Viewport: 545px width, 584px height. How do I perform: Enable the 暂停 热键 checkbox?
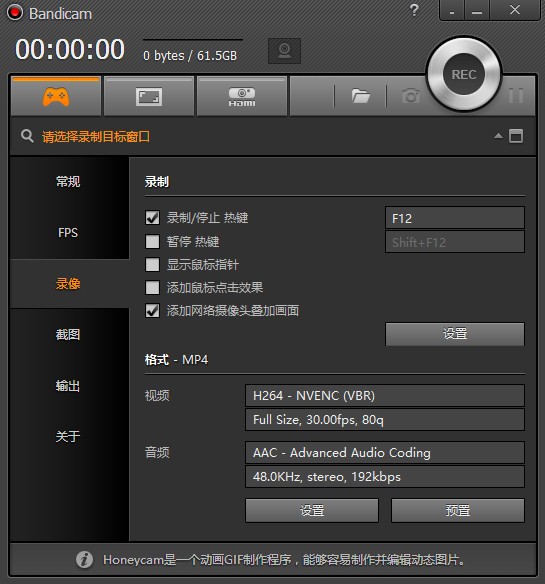pos(152,241)
